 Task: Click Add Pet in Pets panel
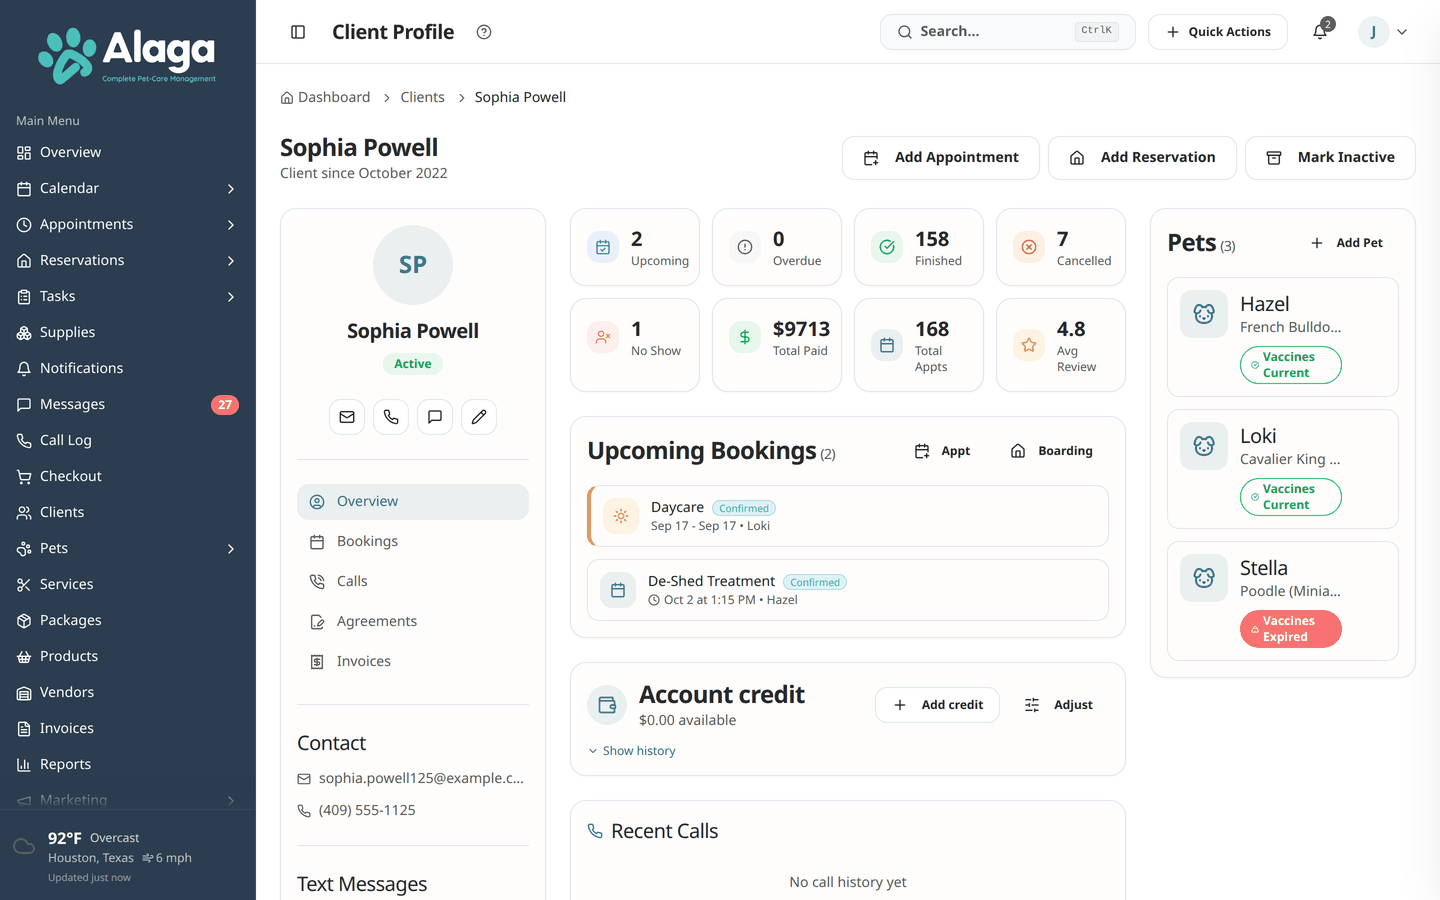pyautogui.click(x=1347, y=243)
